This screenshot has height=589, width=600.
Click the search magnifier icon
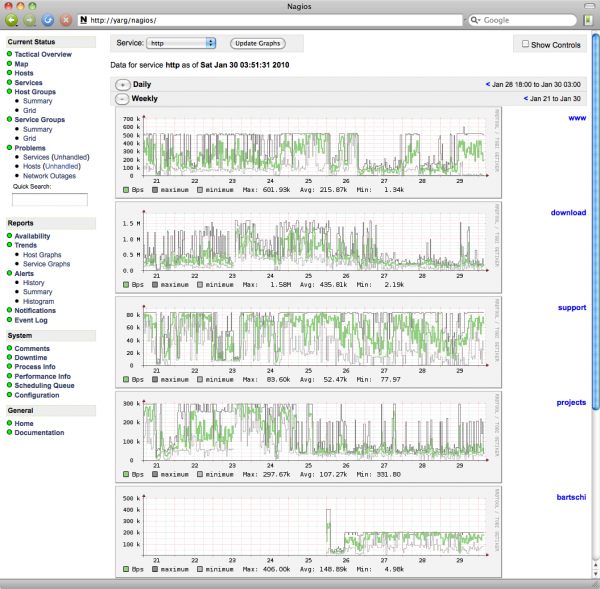pyautogui.click(x=475, y=19)
